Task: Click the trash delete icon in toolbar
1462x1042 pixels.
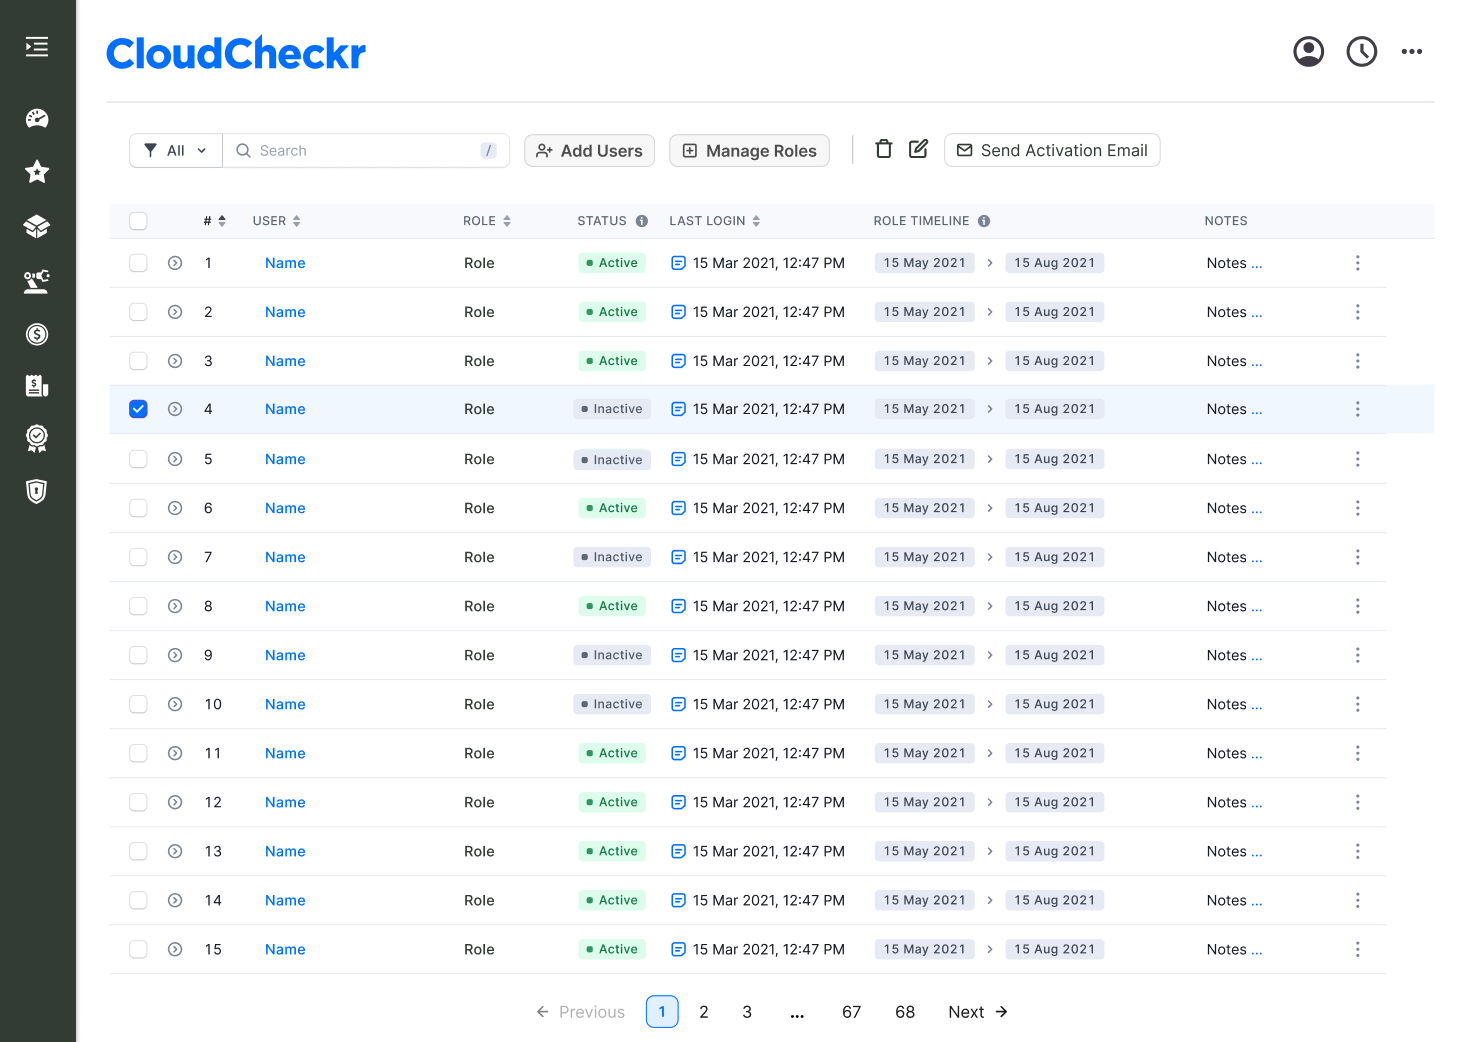Action: tap(883, 149)
